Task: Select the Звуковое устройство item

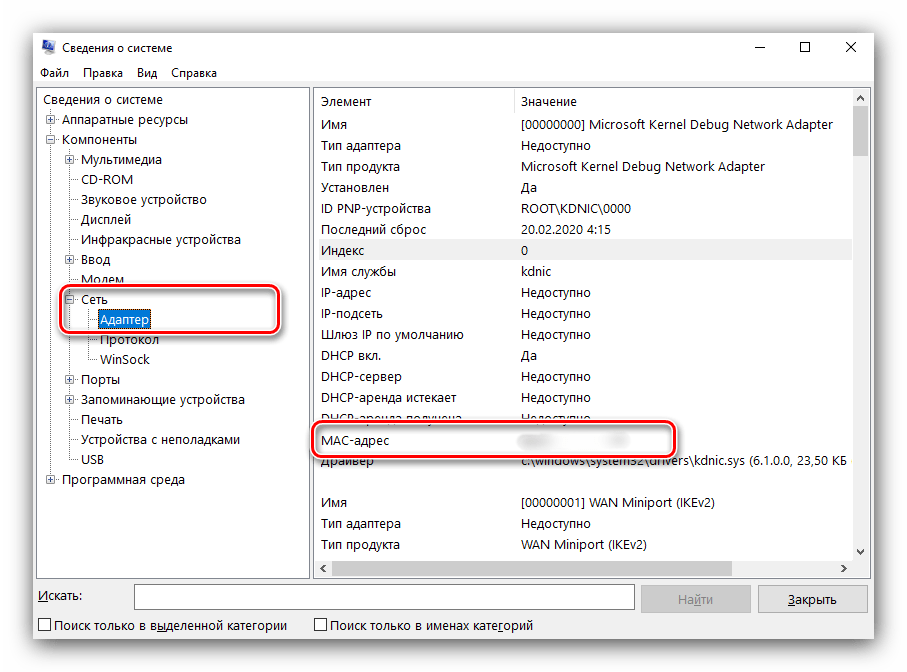Action: tap(144, 200)
